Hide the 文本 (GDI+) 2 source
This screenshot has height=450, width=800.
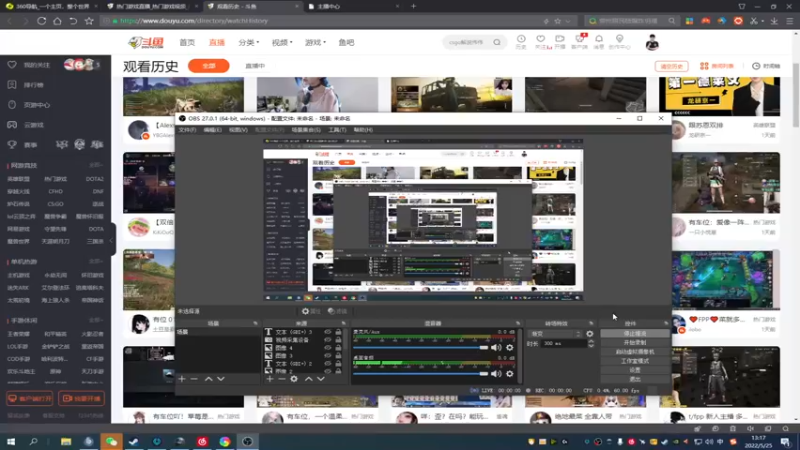pyautogui.click(x=328, y=363)
